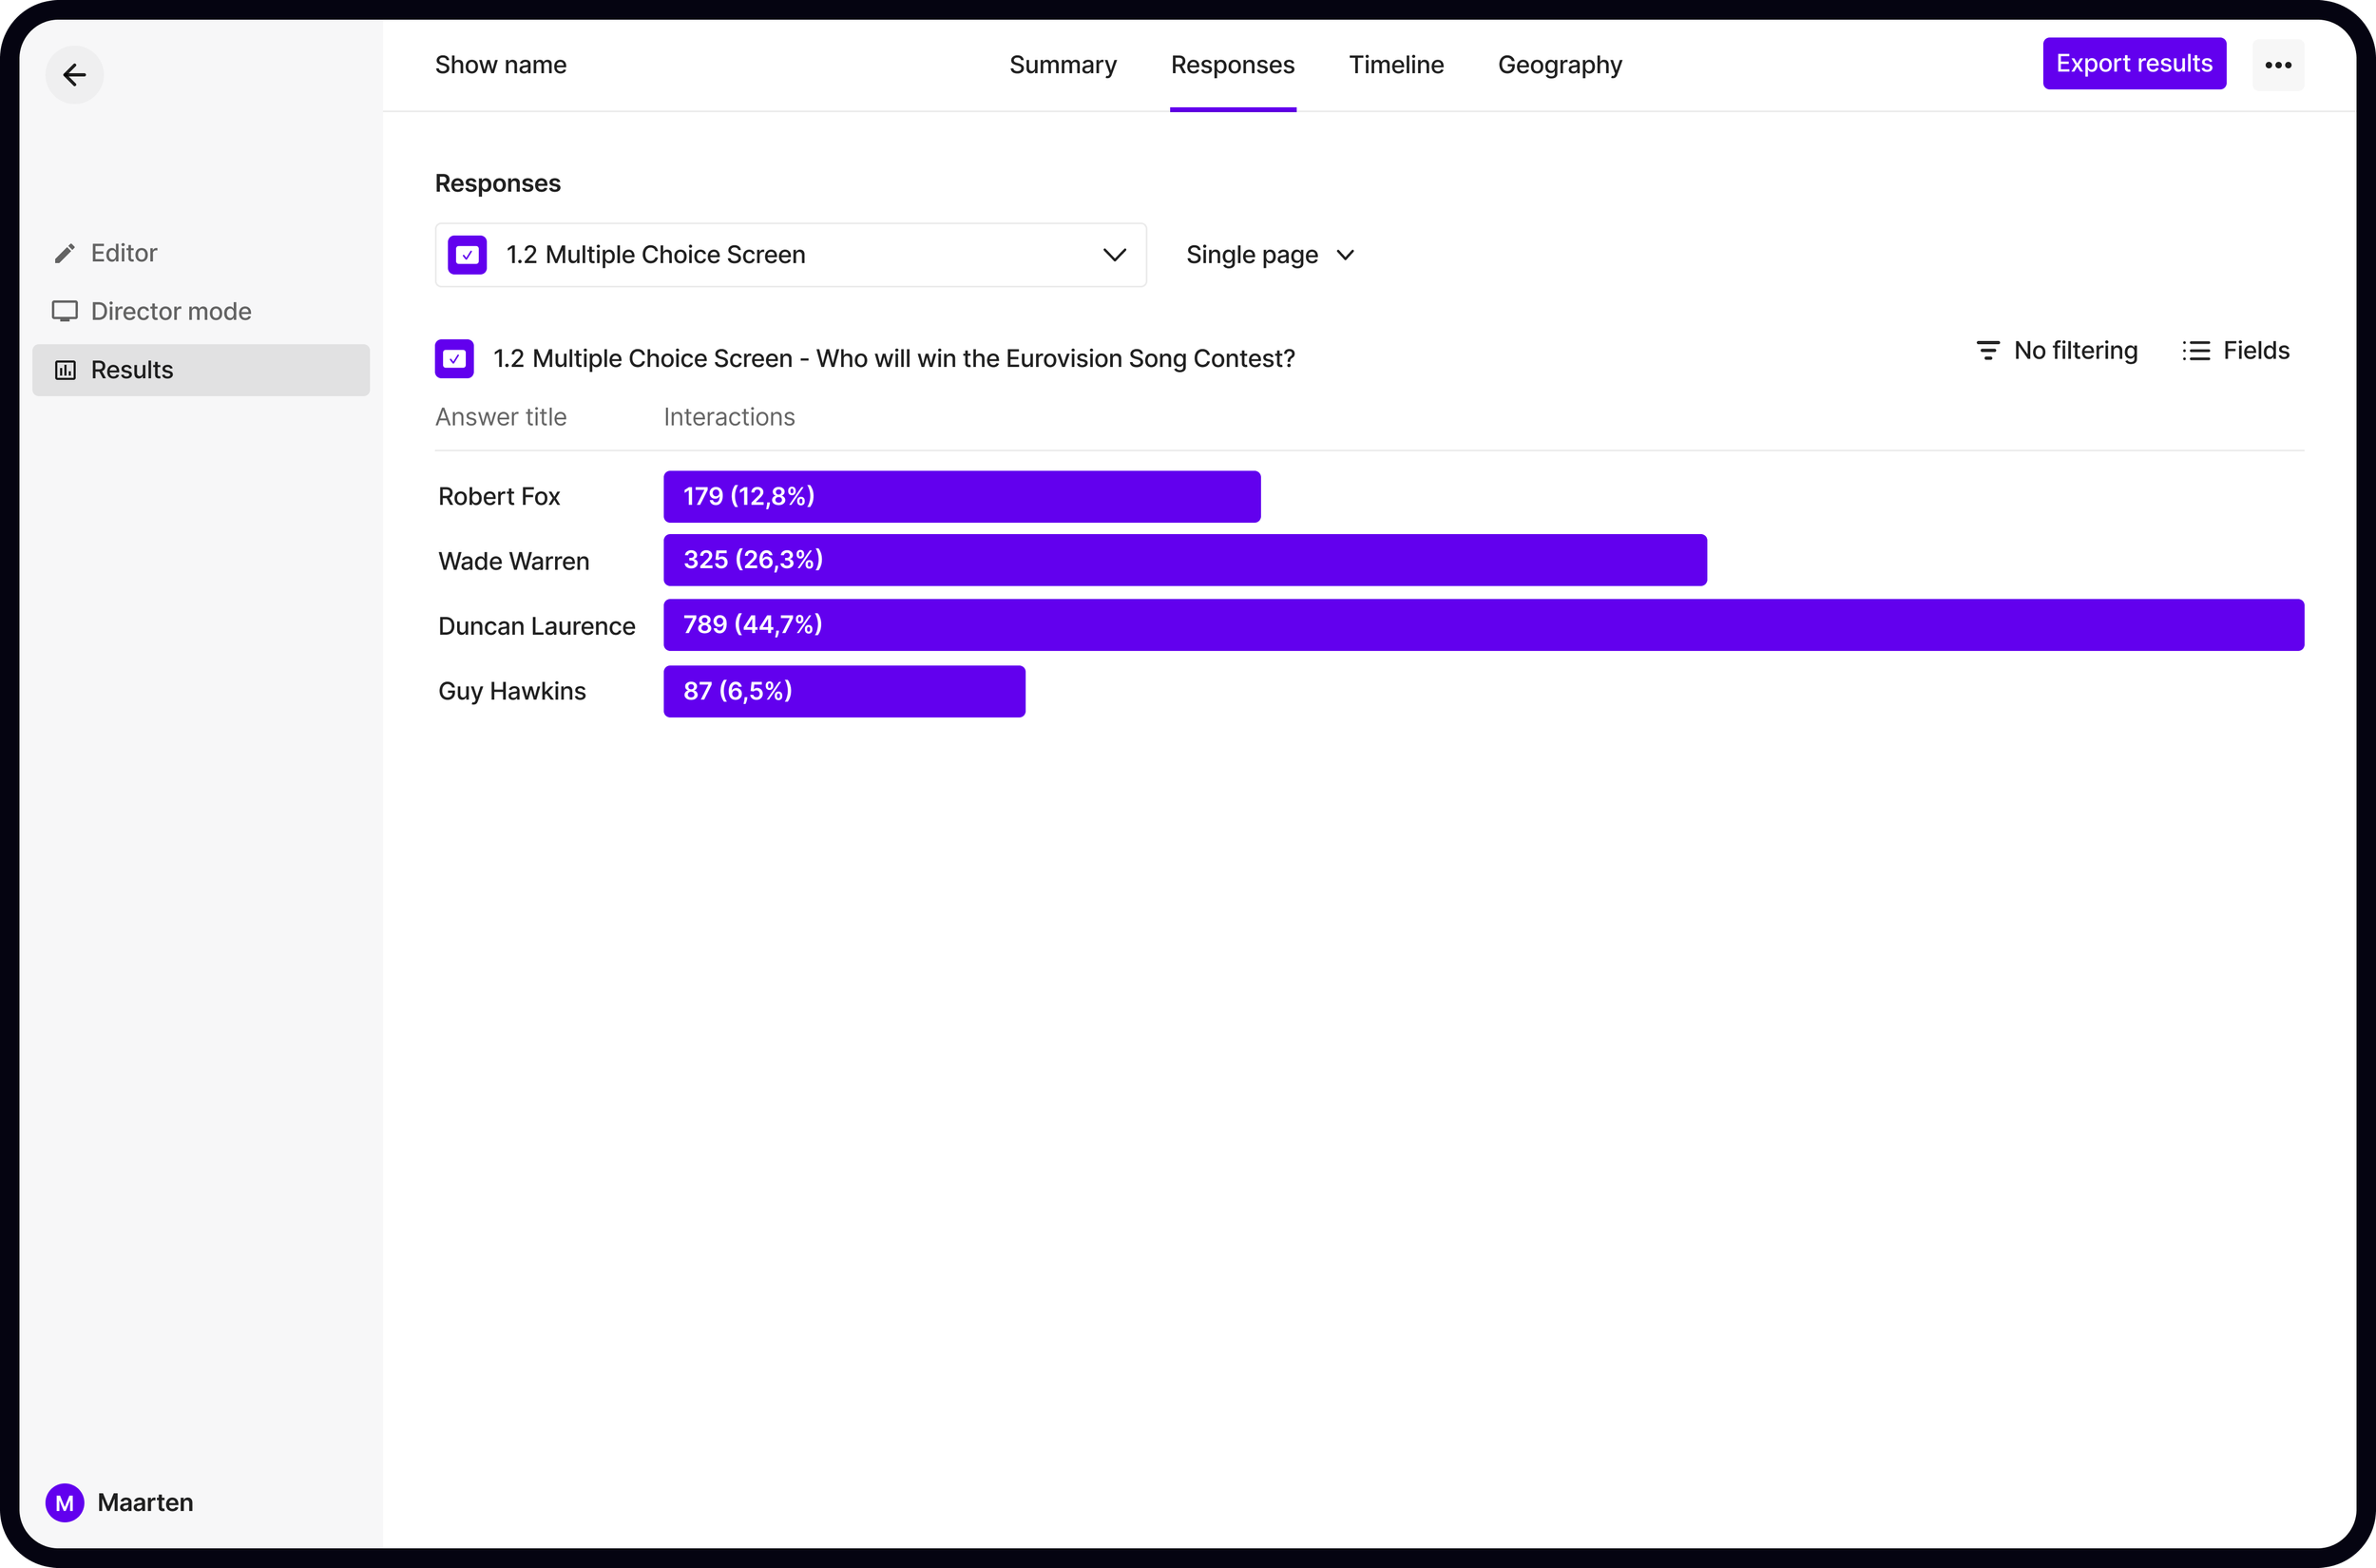The height and width of the screenshot is (1568, 2376).
Task: Click the No filtering filter icon
Action: point(1987,351)
